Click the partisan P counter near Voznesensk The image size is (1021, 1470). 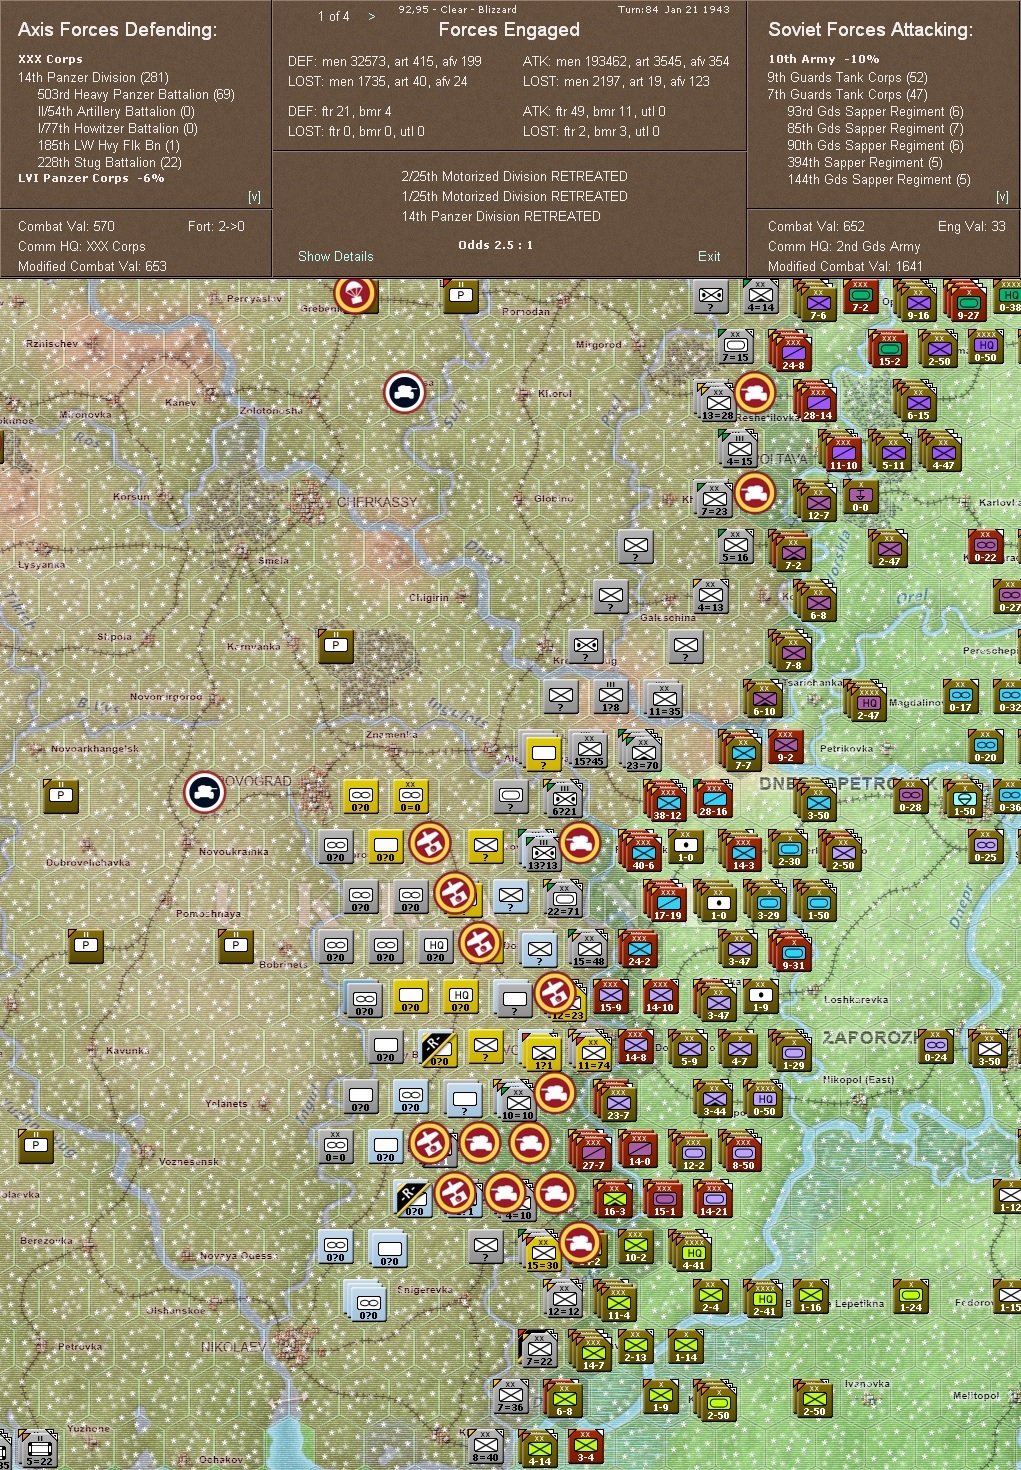coord(35,1146)
